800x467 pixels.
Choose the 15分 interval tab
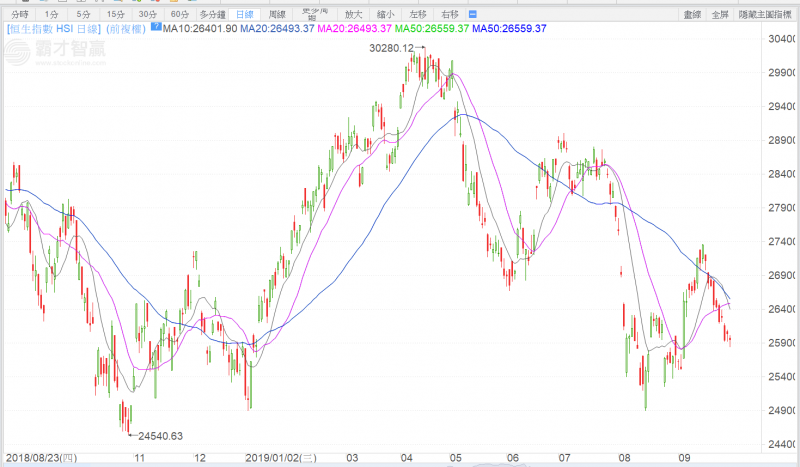click(115, 15)
